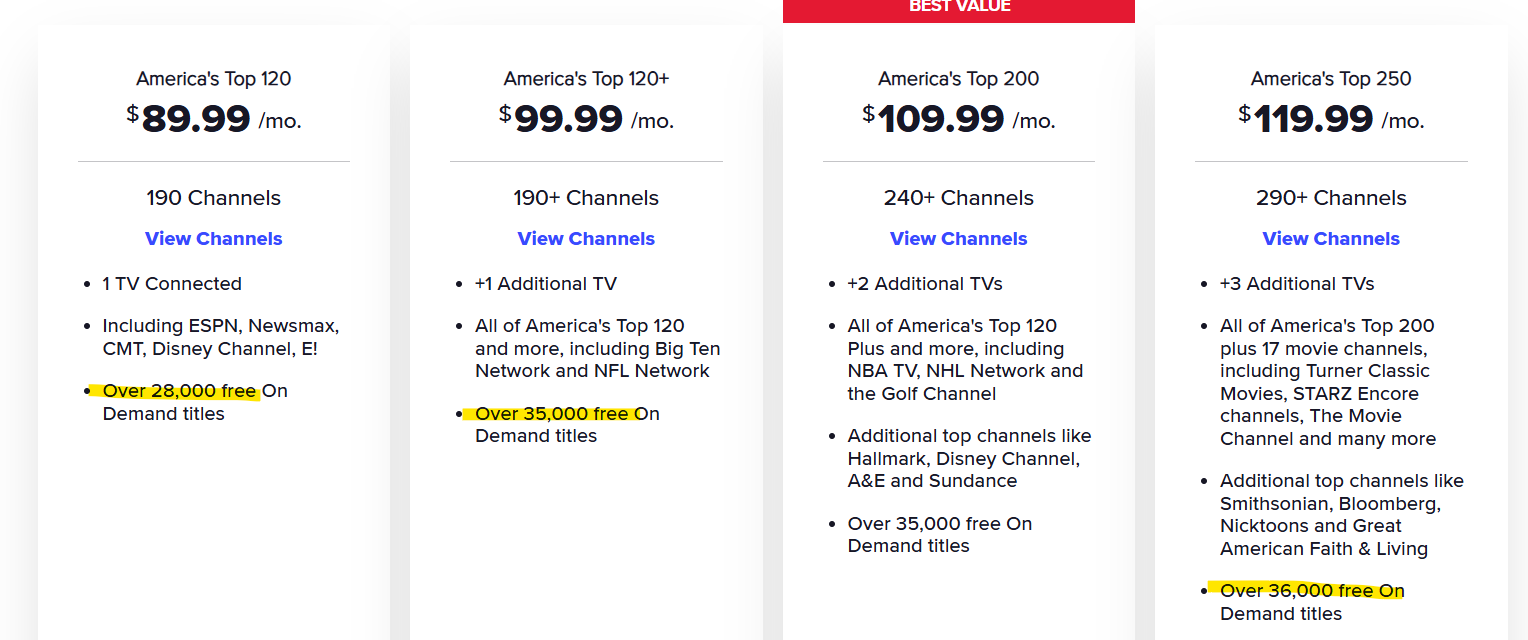Click the highlighted Over 28,000 free text

pyautogui.click(x=179, y=391)
